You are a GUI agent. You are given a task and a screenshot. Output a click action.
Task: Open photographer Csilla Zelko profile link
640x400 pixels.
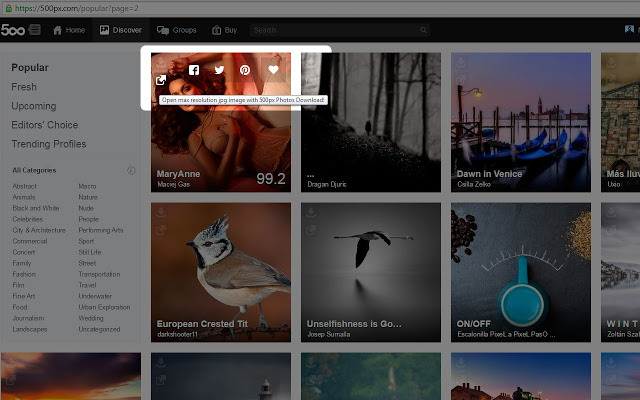(x=474, y=184)
